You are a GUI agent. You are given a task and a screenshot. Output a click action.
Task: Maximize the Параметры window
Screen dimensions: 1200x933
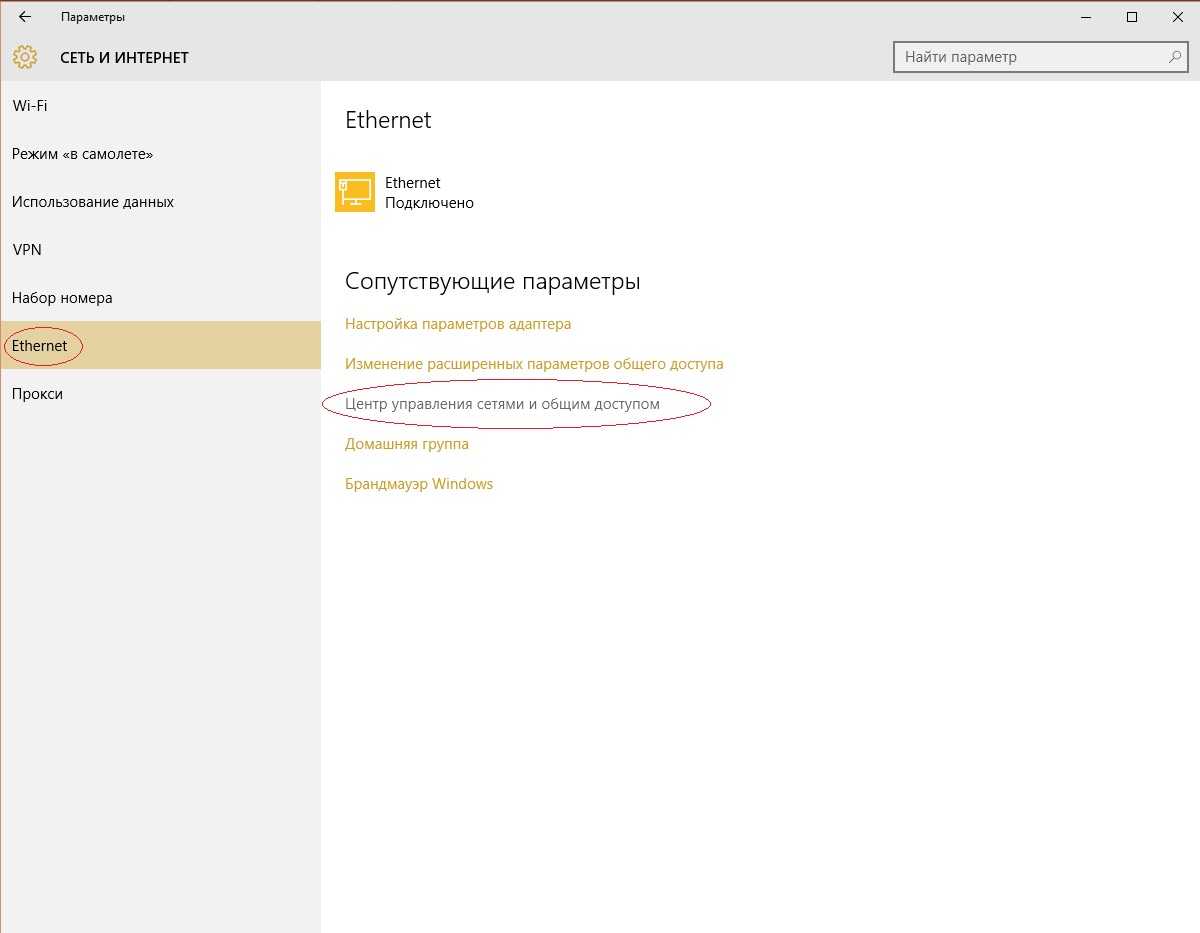(1132, 17)
